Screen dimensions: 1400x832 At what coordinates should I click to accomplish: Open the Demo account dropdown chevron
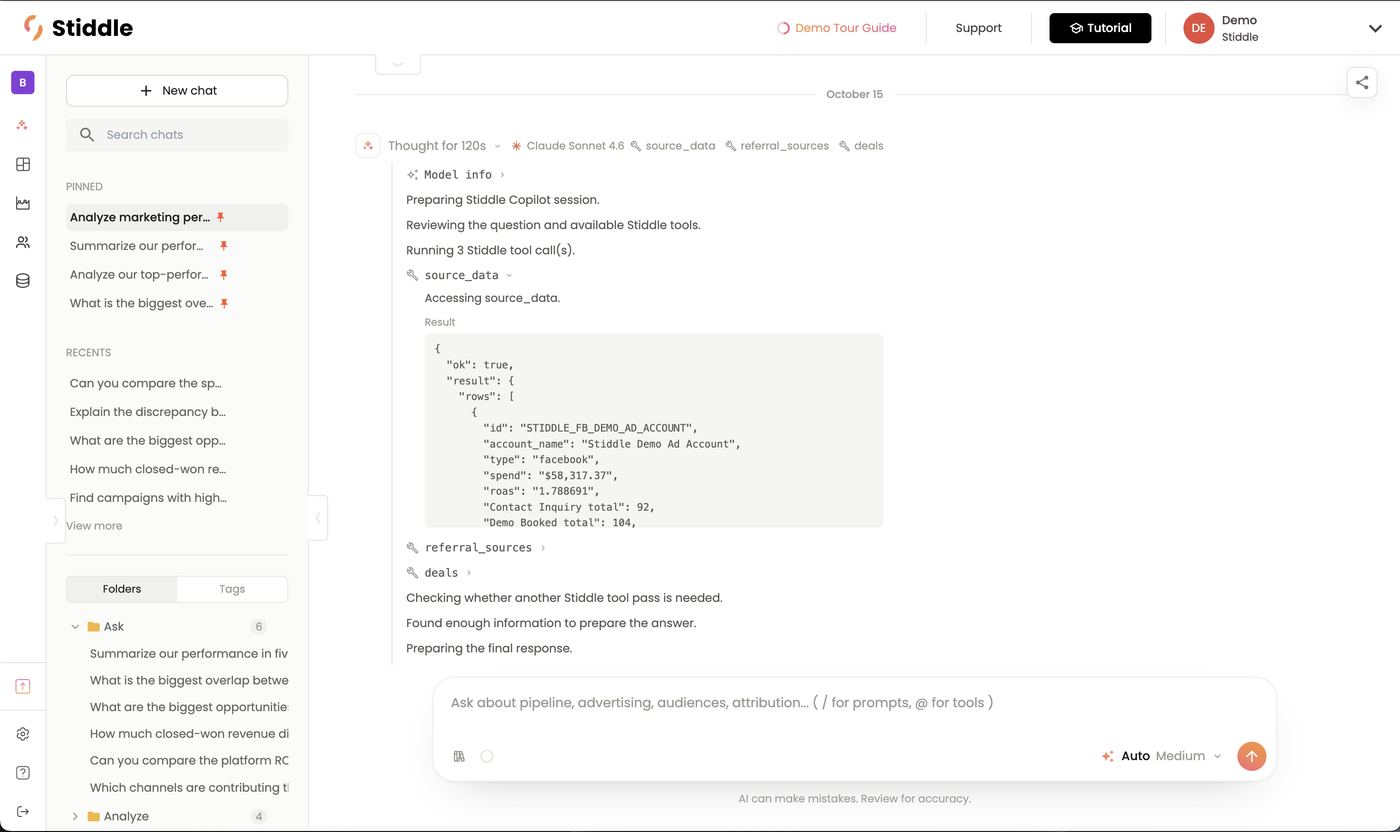coord(1375,28)
